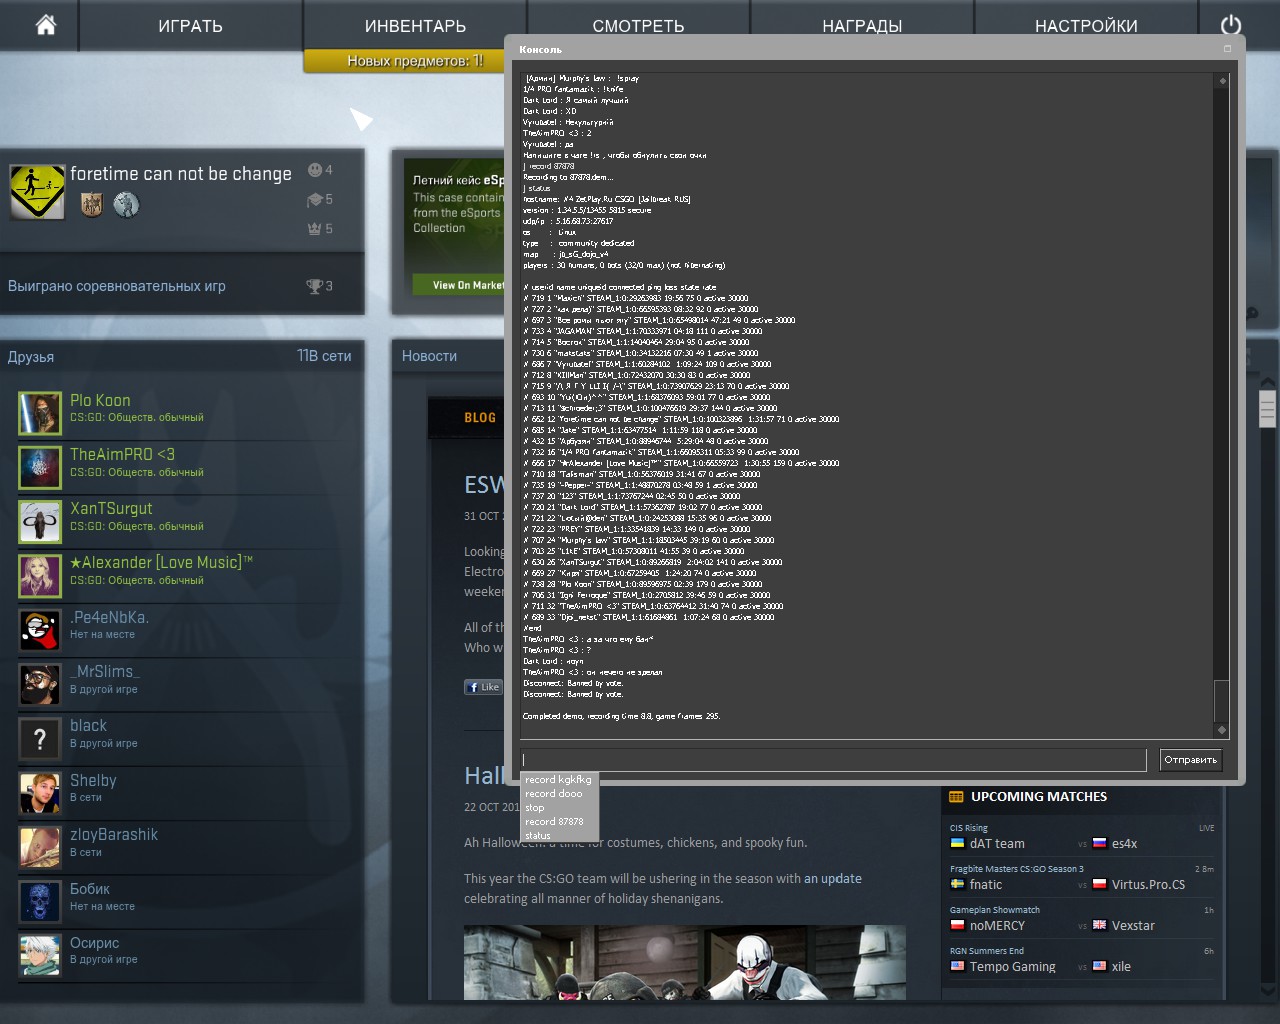The height and width of the screenshot is (1024, 1280).
Task: Click the power quit icon
Action: [1231, 25]
